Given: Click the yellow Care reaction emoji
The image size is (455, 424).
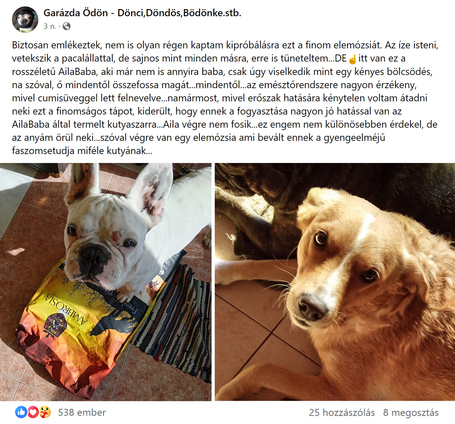Looking at the screenshot, I should 45,412.
